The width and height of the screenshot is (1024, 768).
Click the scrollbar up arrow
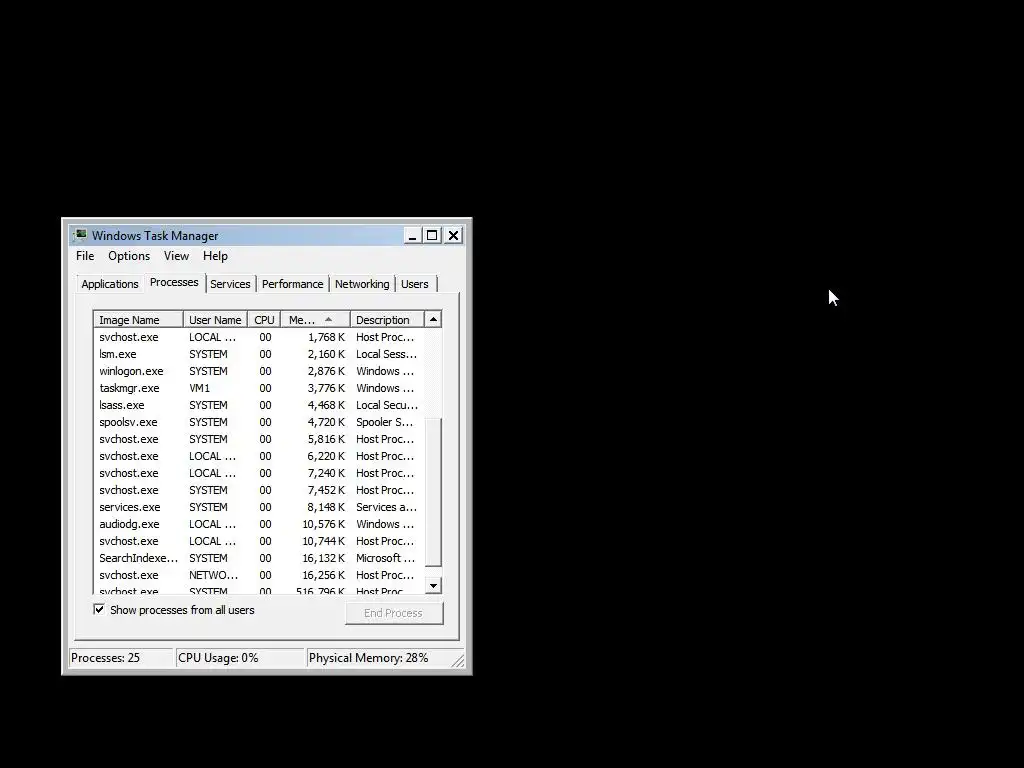click(x=433, y=319)
